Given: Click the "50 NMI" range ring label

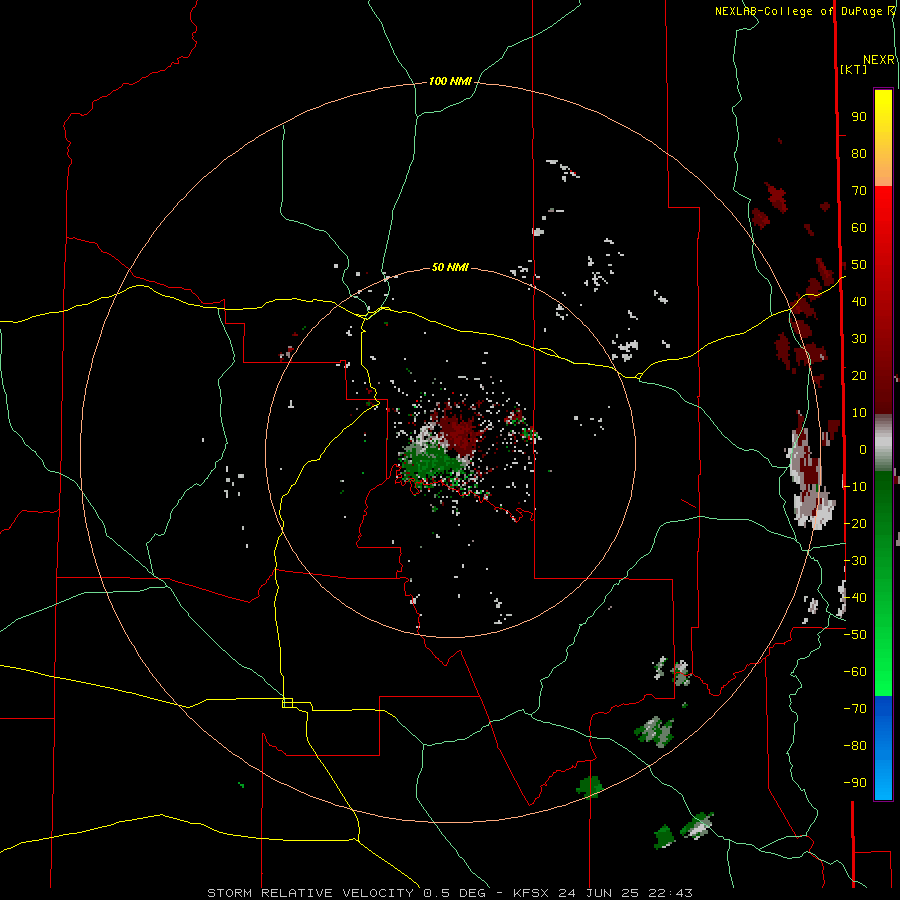Looking at the screenshot, I should tap(450, 267).
